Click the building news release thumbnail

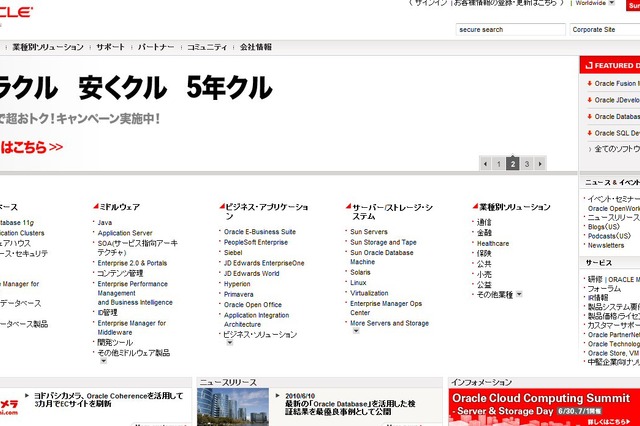click(x=233, y=407)
